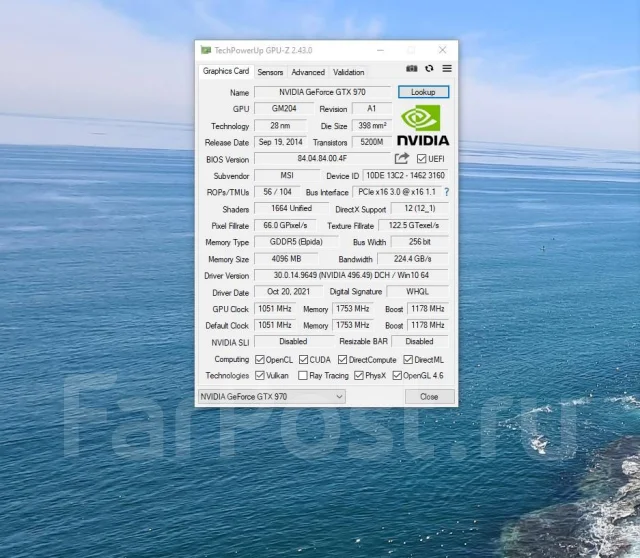Click the Lookup button
Viewport: 640px width, 558px height.
click(x=423, y=92)
